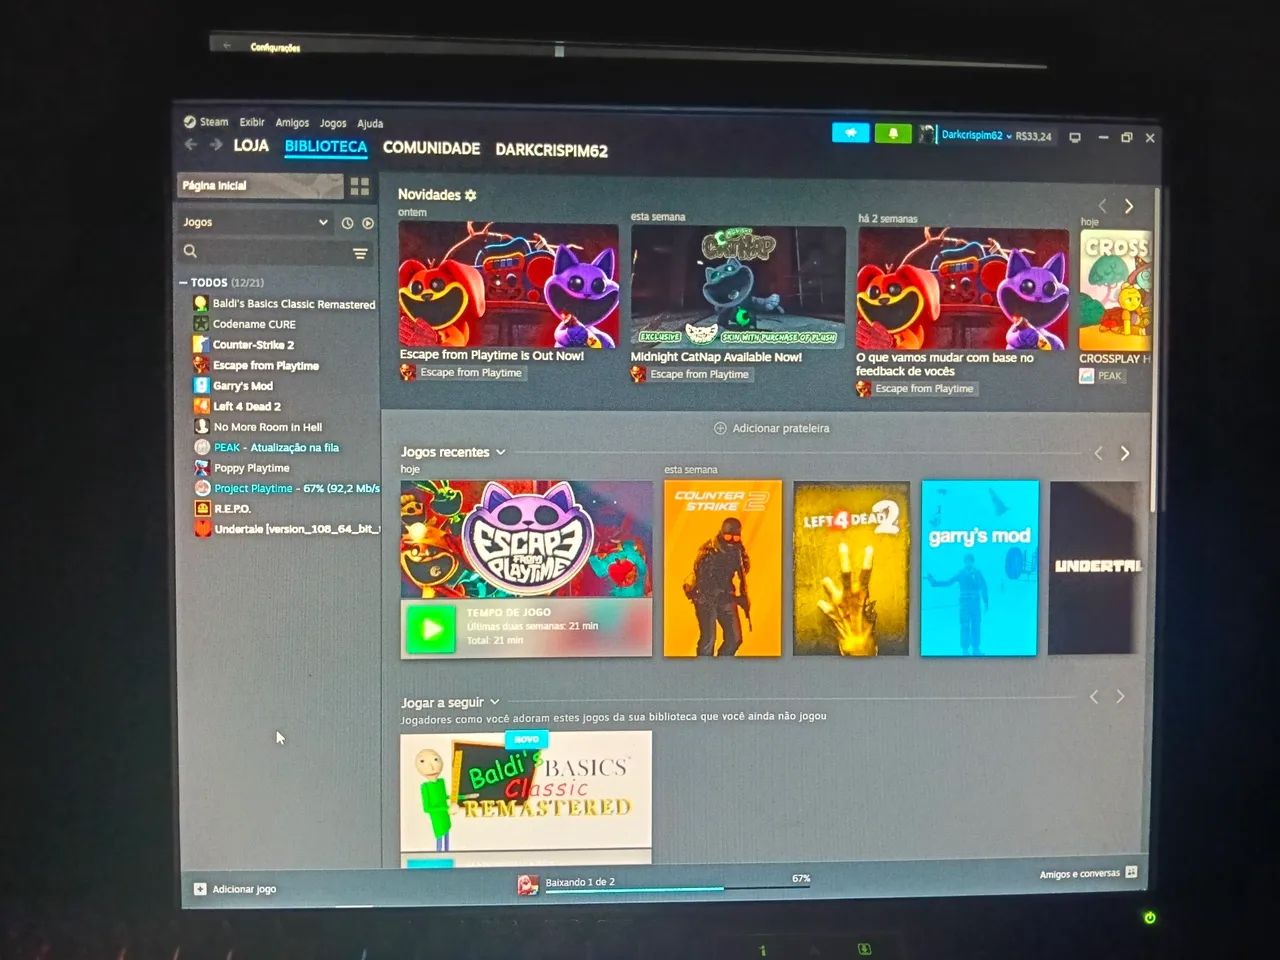Open Baldi's Basics Classic Remastered cover

526,791
